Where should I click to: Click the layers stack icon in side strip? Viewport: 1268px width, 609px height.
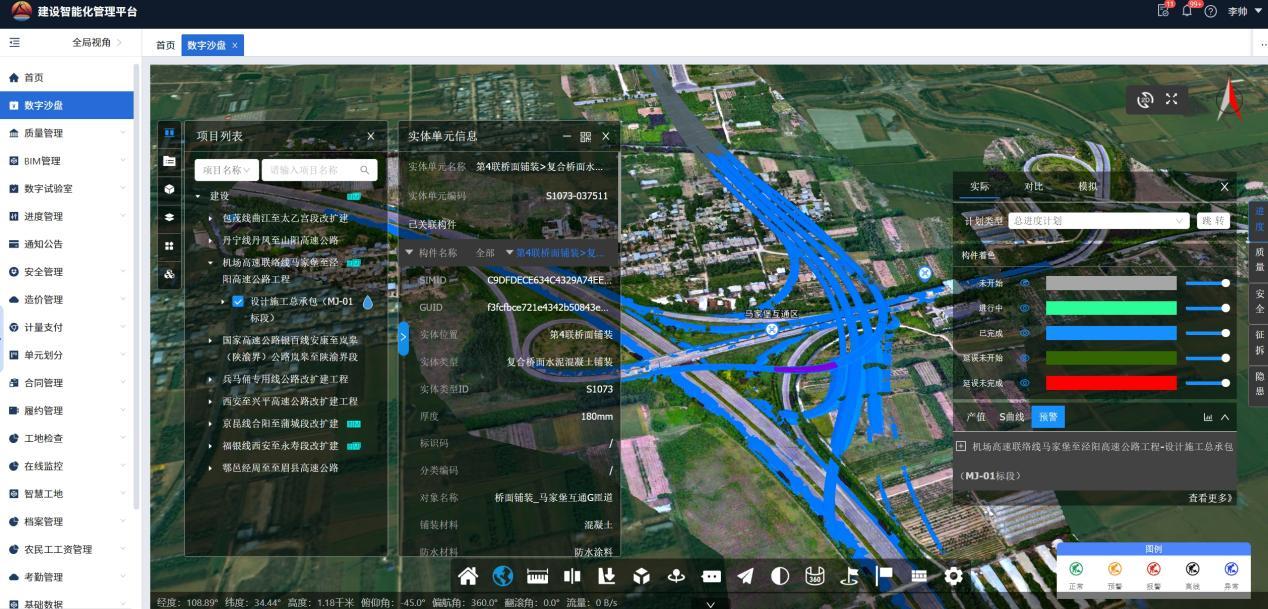169,217
